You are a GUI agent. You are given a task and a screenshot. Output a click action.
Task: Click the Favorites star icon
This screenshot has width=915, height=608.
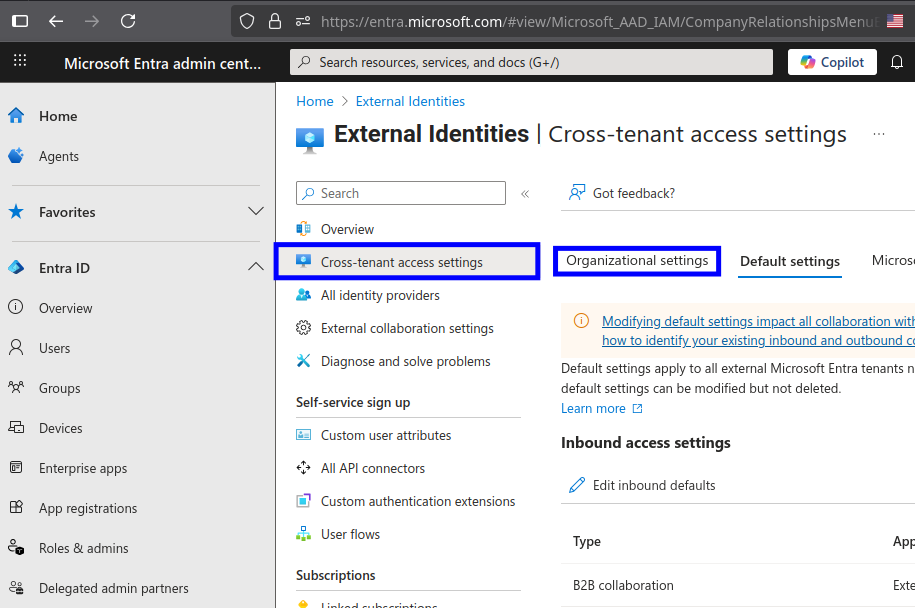(16, 211)
